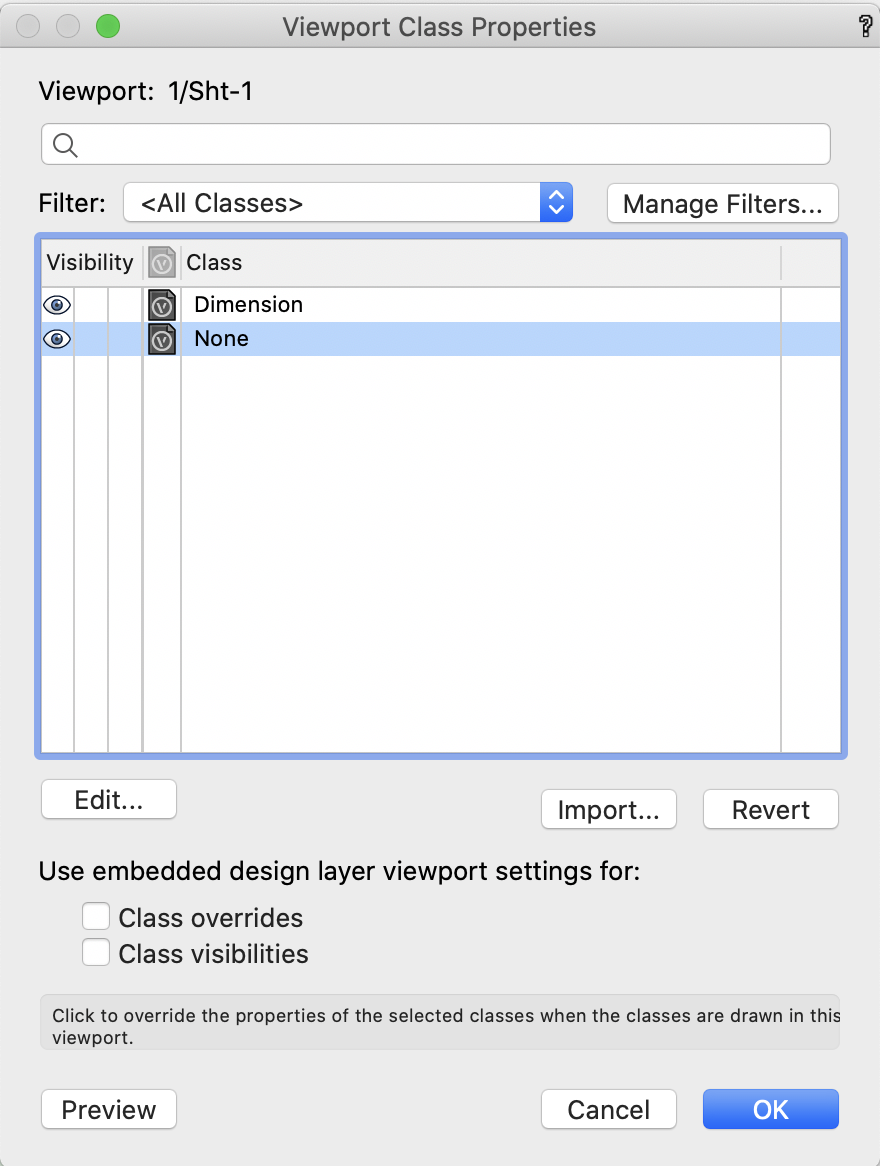Click the Manage Filters button
The width and height of the screenshot is (880, 1166).
point(722,204)
